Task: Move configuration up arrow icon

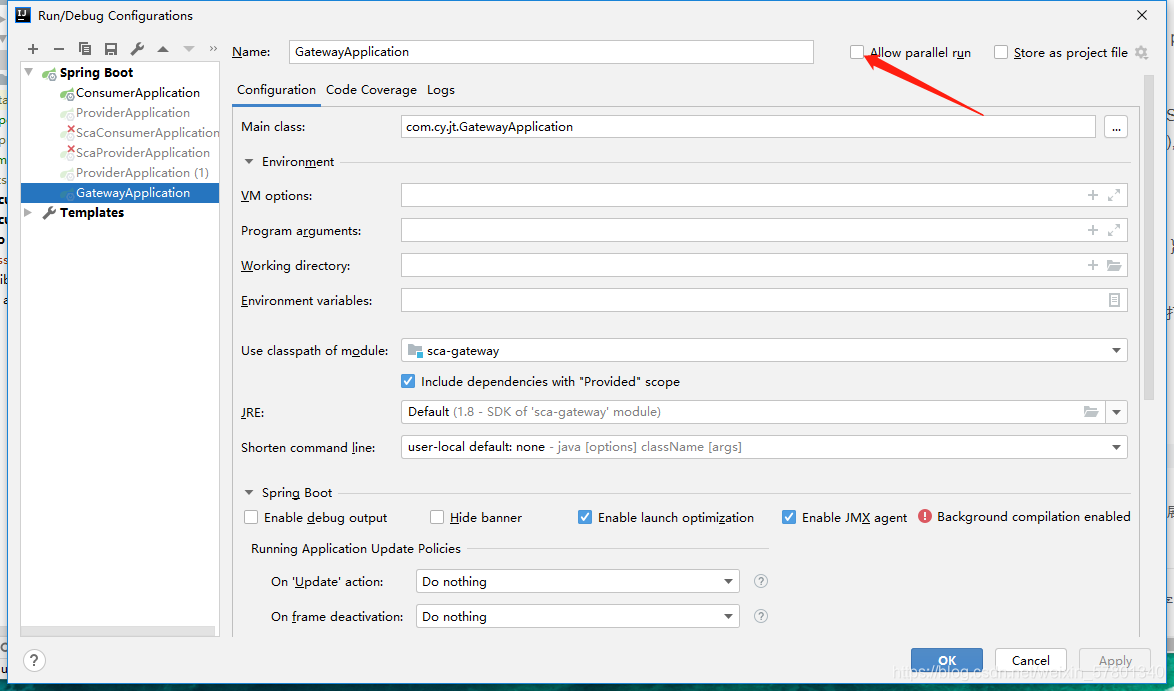Action: [162, 49]
